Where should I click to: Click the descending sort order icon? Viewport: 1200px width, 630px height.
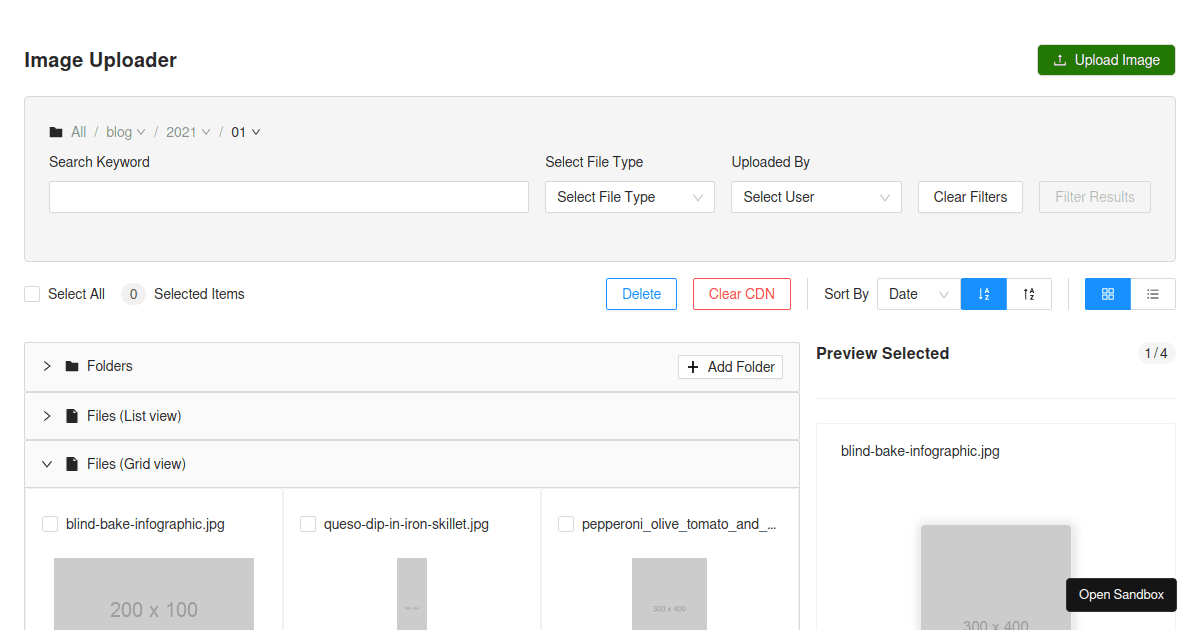[1029, 294]
